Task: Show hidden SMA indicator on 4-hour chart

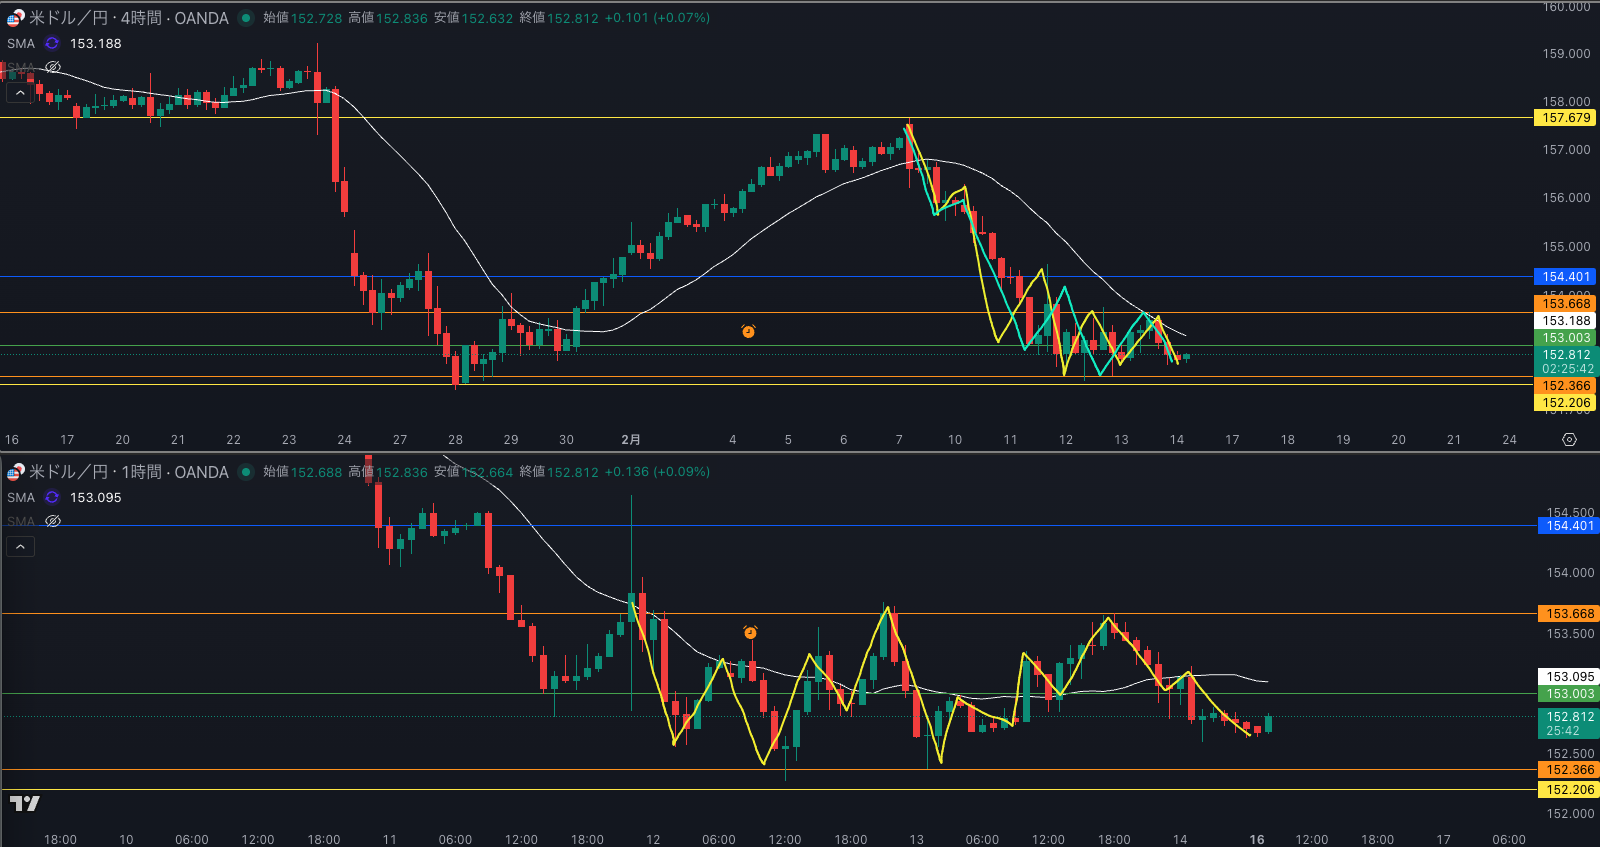Action: pos(53,67)
